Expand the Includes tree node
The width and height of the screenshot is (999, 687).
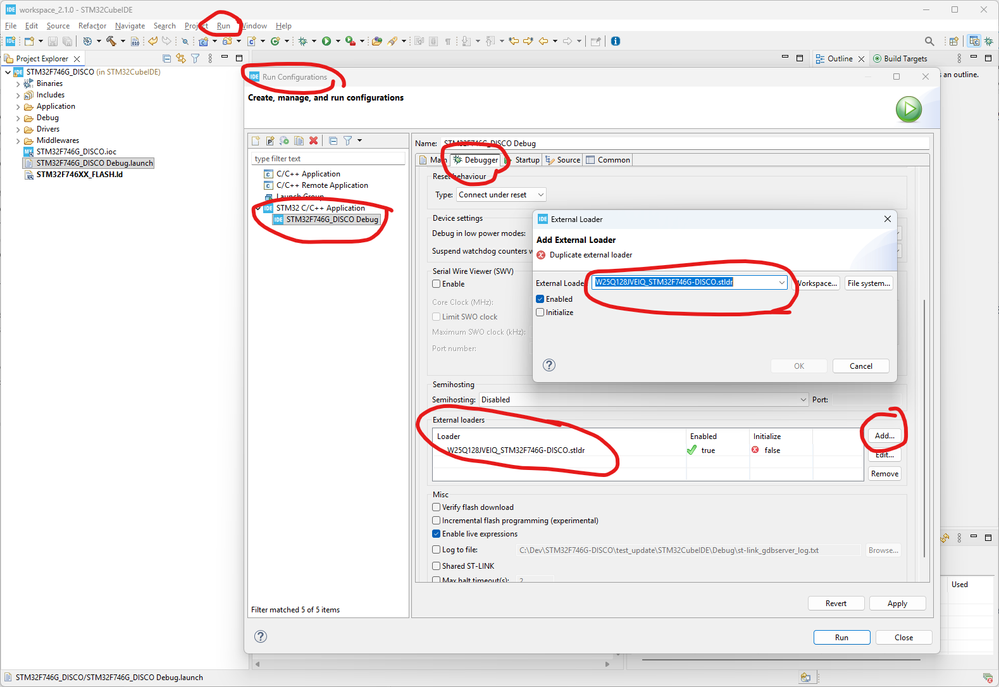click(x=18, y=95)
